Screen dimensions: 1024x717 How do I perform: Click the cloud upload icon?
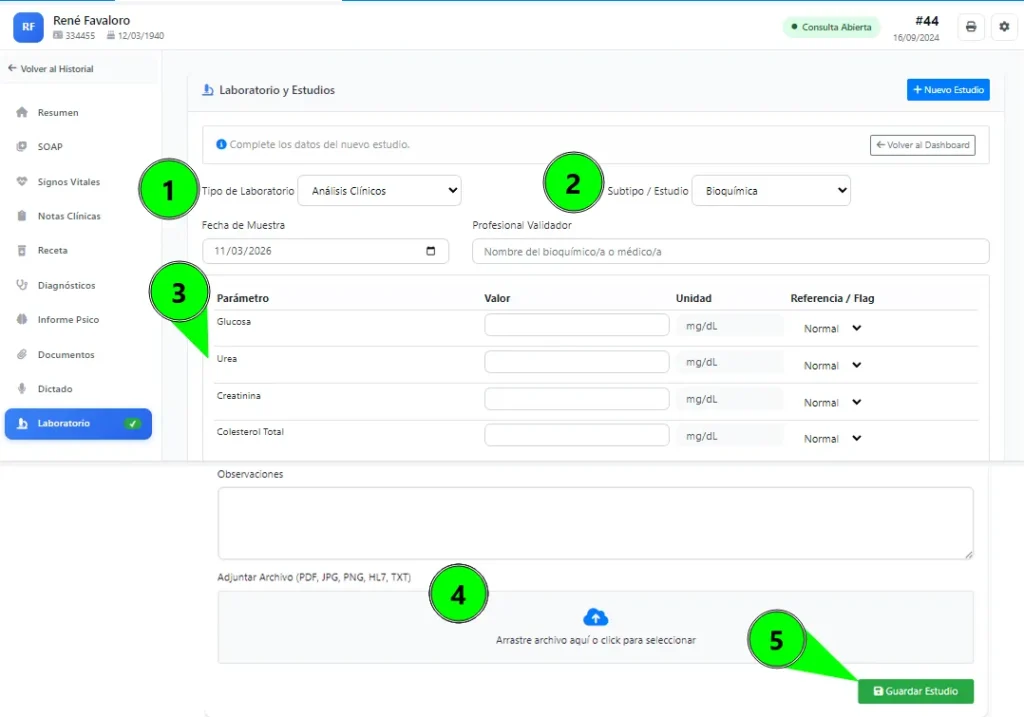point(595,616)
